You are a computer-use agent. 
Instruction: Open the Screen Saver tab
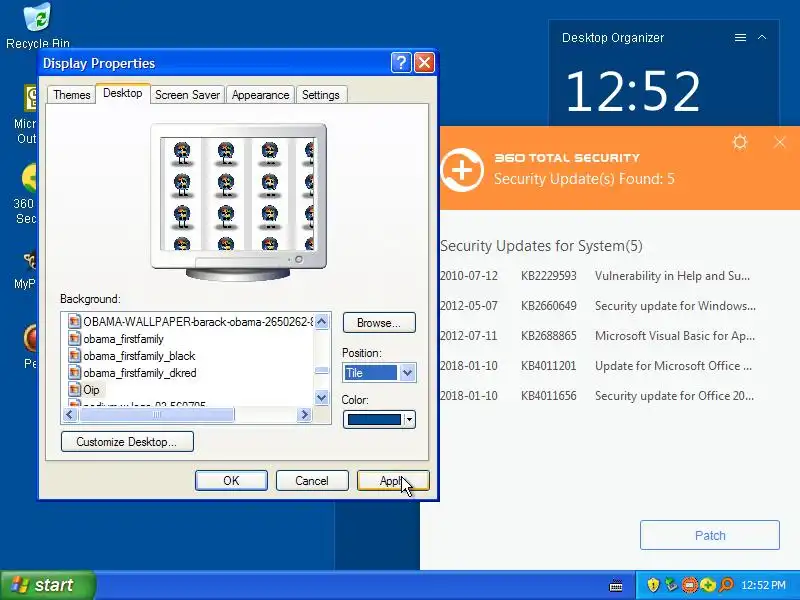tap(187, 95)
